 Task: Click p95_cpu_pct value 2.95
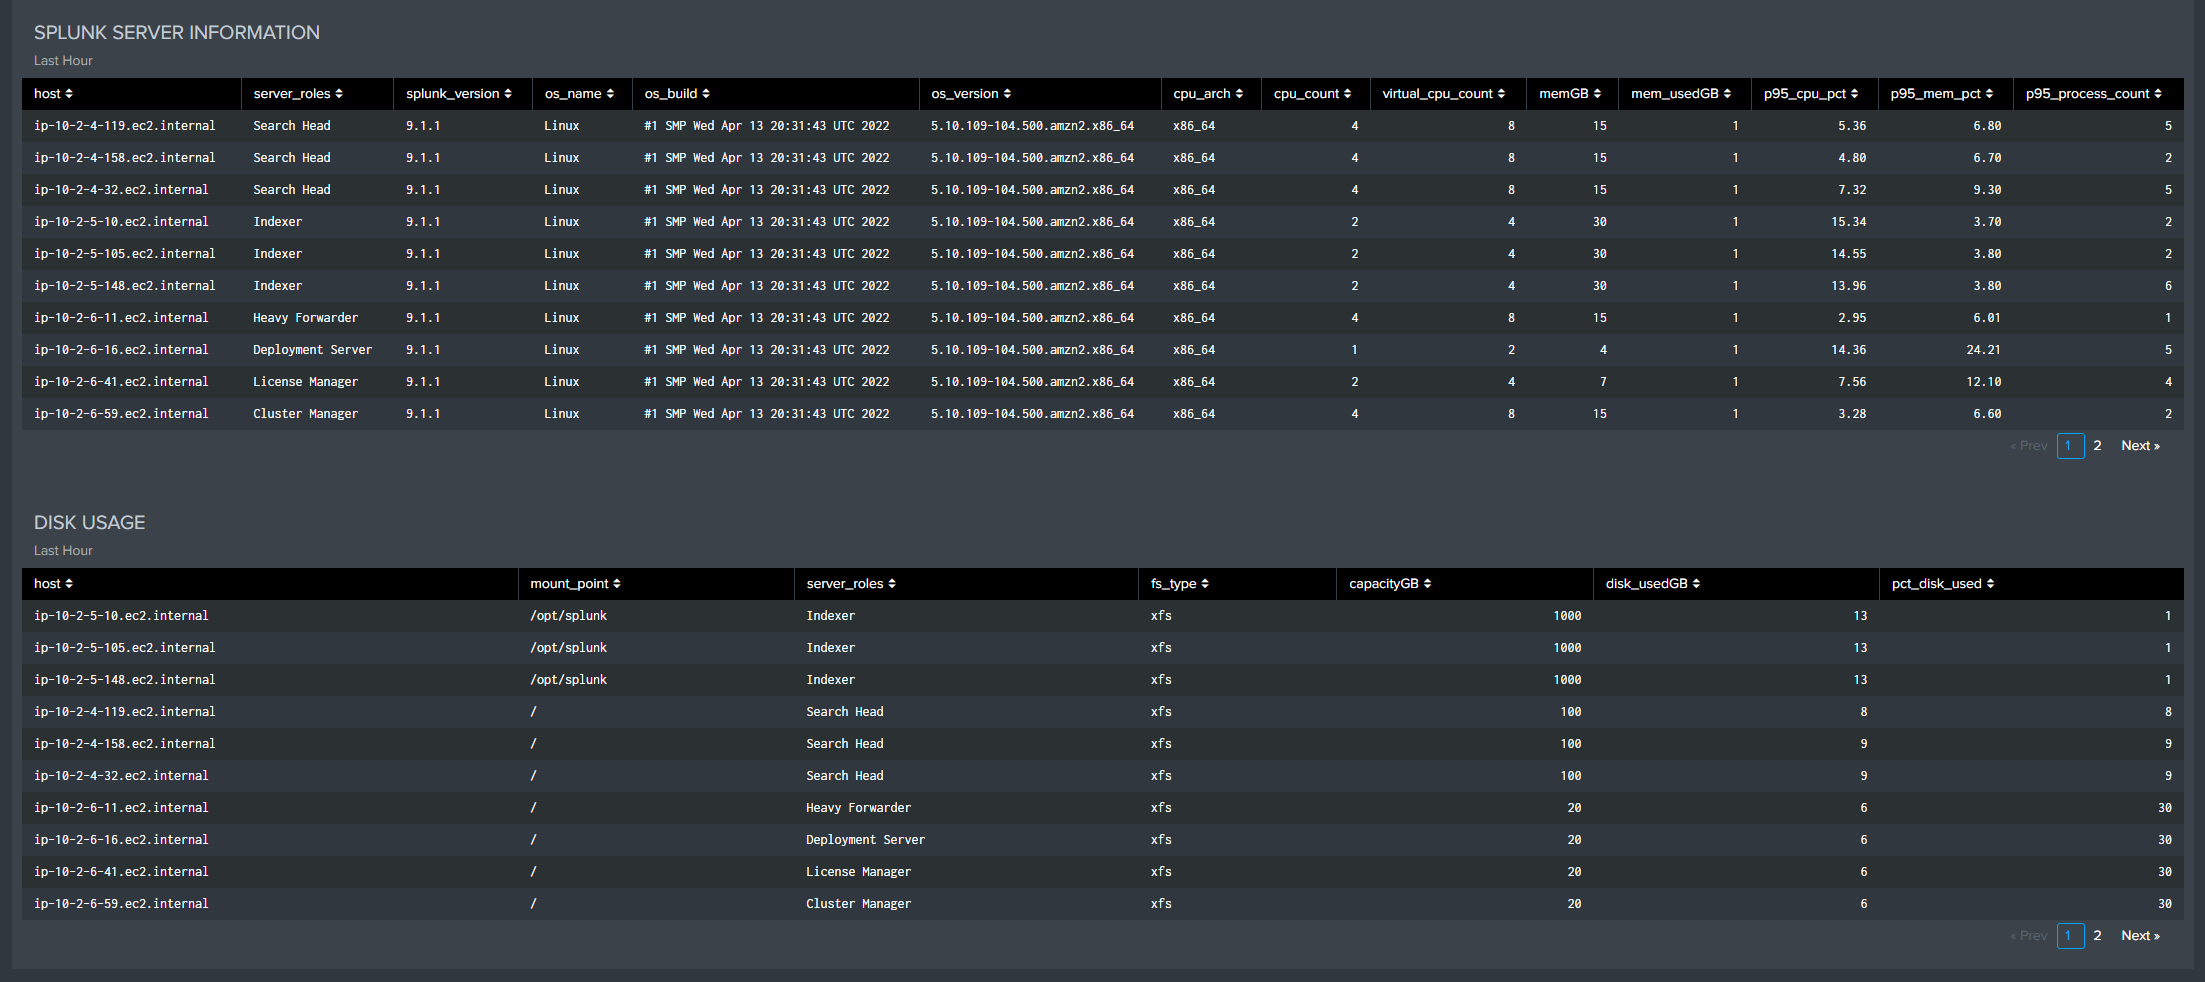click(x=1852, y=318)
